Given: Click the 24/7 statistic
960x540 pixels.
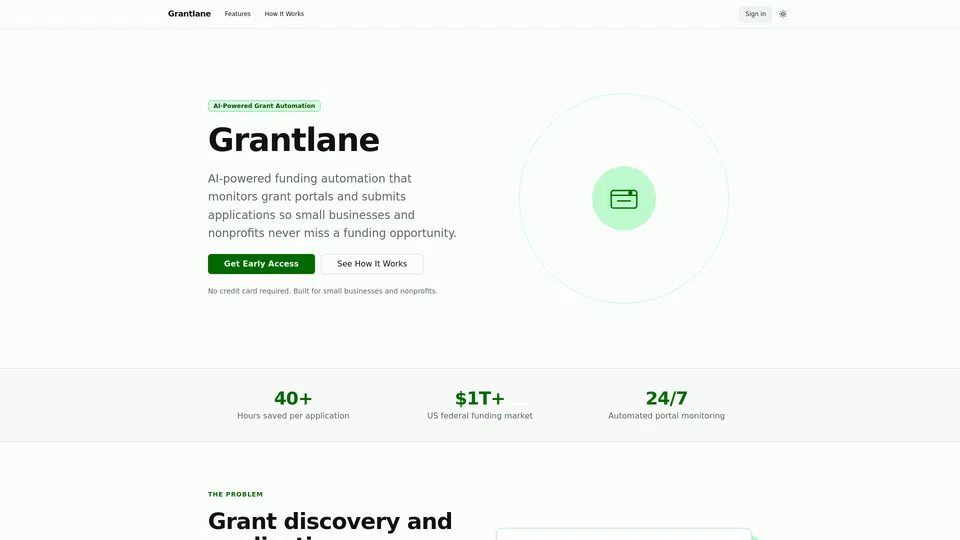Looking at the screenshot, I should pyautogui.click(x=666, y=398).
